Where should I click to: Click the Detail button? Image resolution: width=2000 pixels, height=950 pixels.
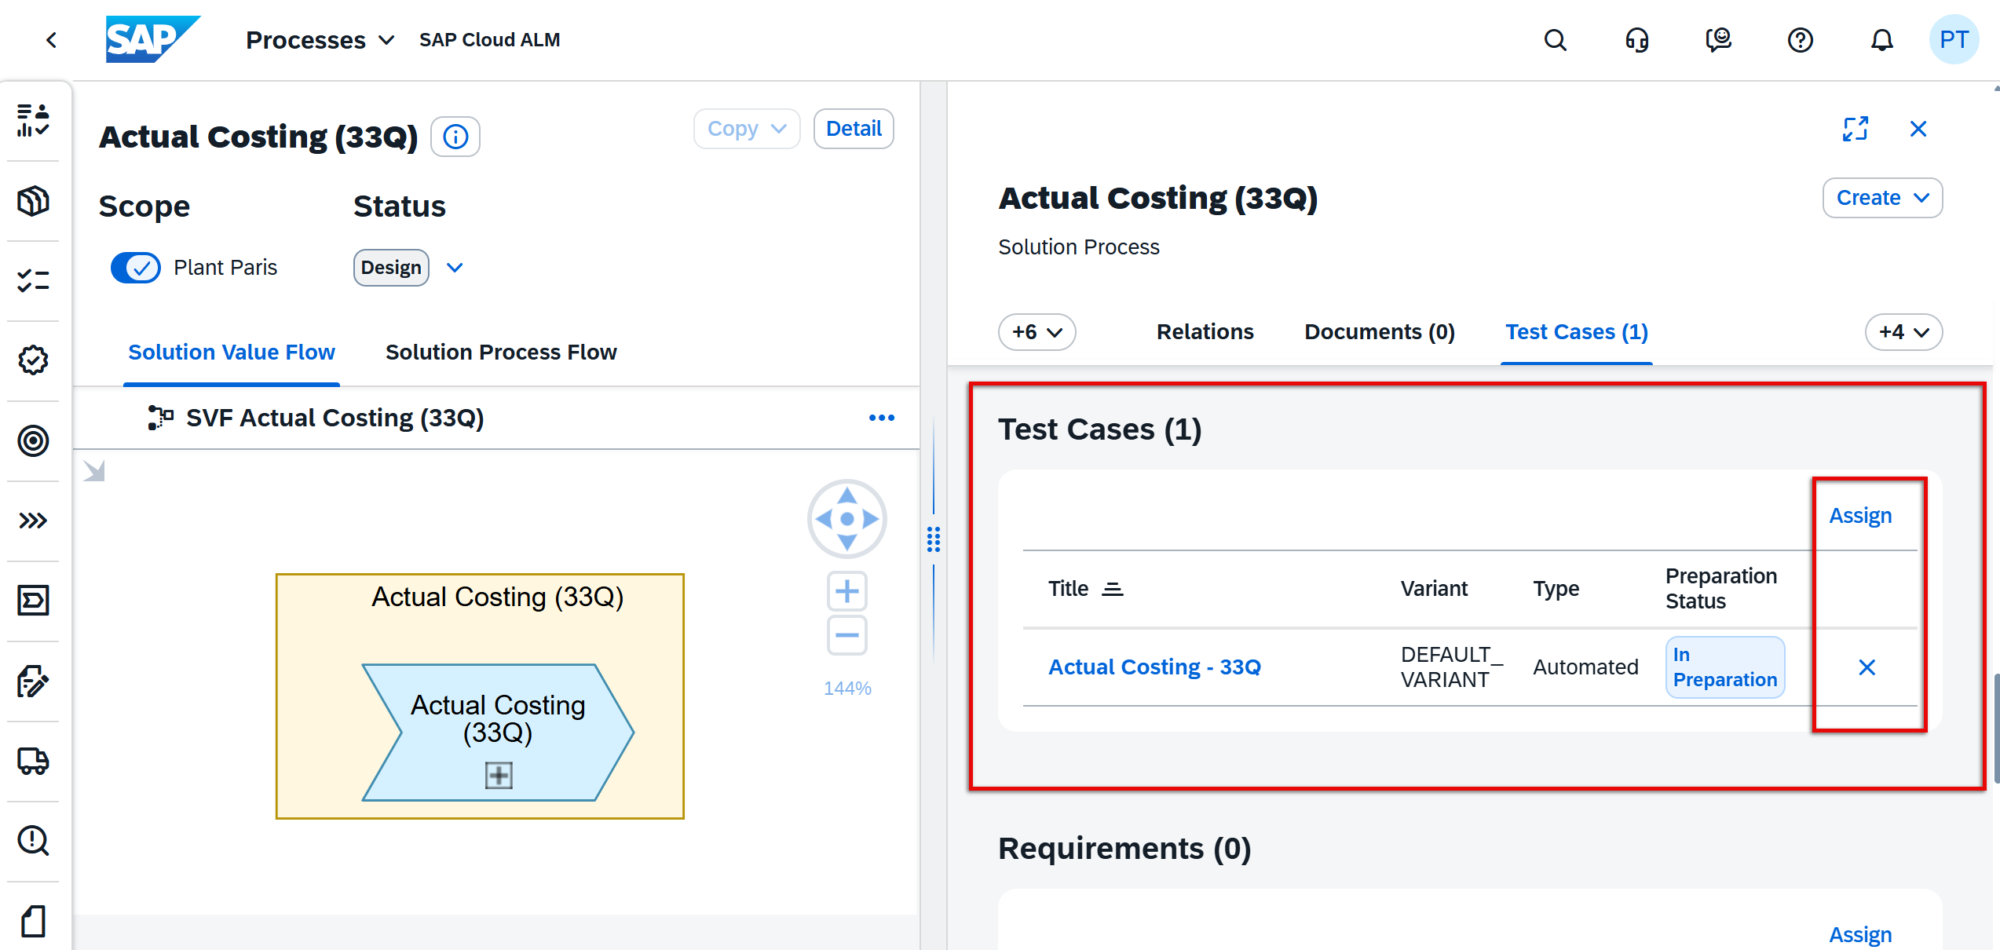pos(853,129)
